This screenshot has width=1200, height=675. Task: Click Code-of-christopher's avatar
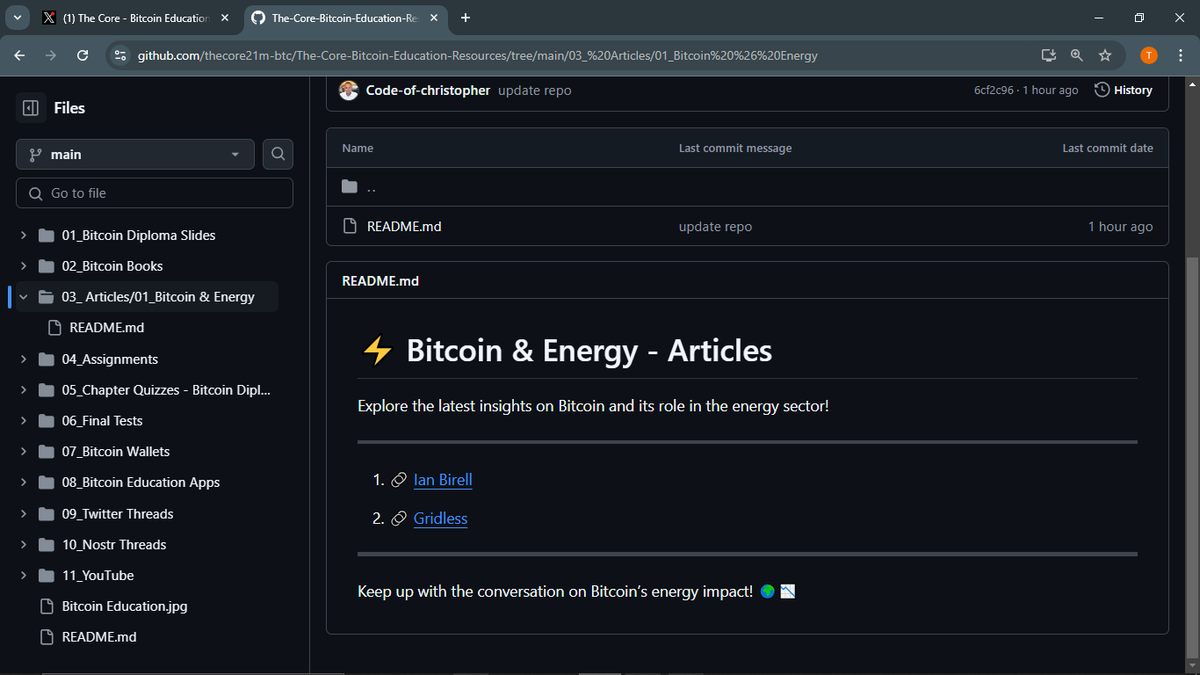coord(348,90)
